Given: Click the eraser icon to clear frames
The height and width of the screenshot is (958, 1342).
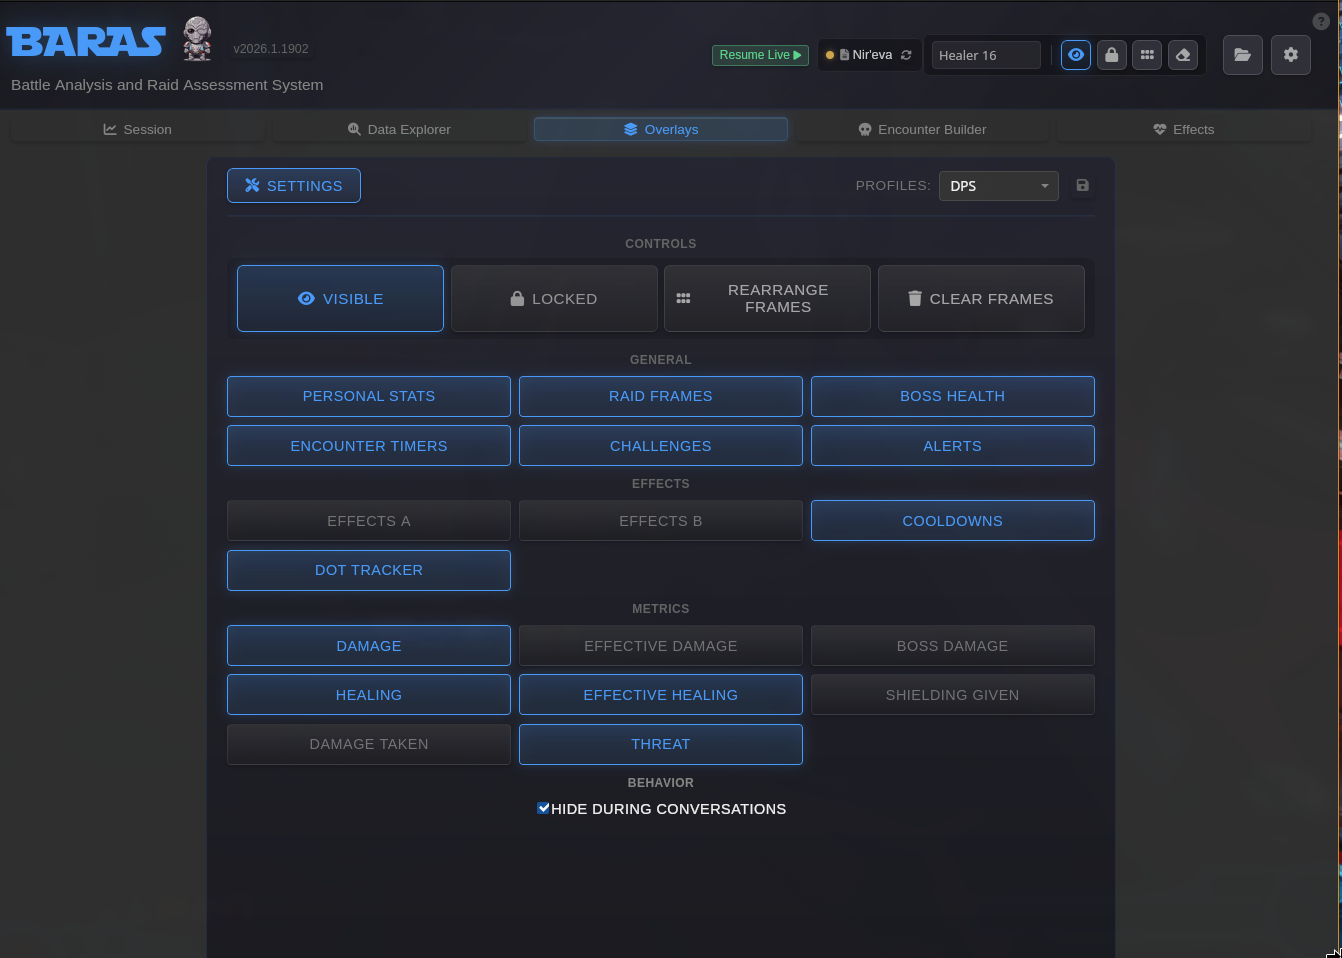Looking at the screenshot, I should pyautogui.click(x=1182, y=55).
